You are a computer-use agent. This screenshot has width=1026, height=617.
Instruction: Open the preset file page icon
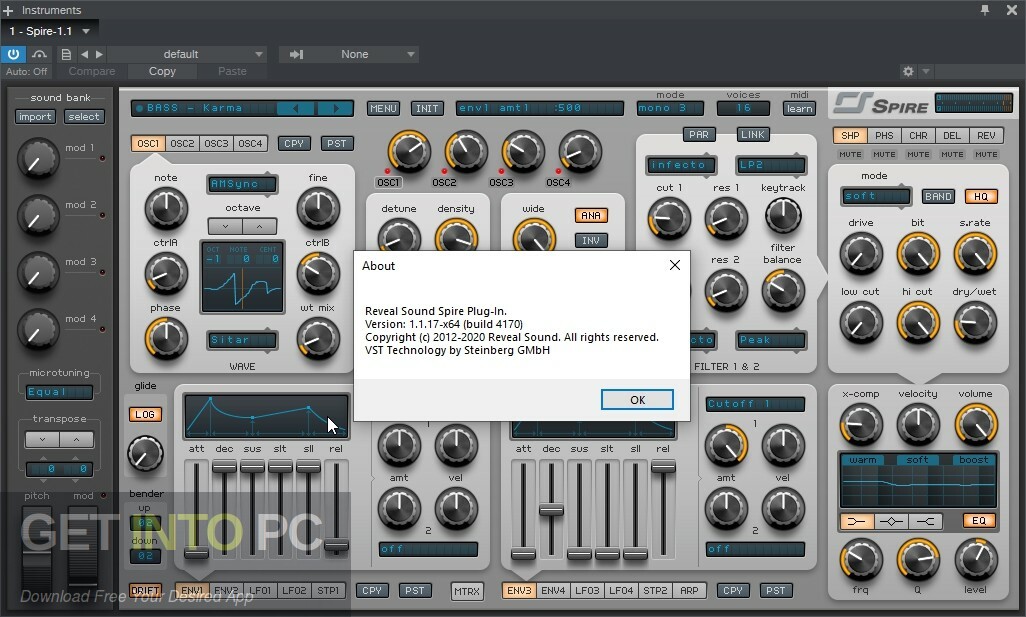click(x=66, y=54)
